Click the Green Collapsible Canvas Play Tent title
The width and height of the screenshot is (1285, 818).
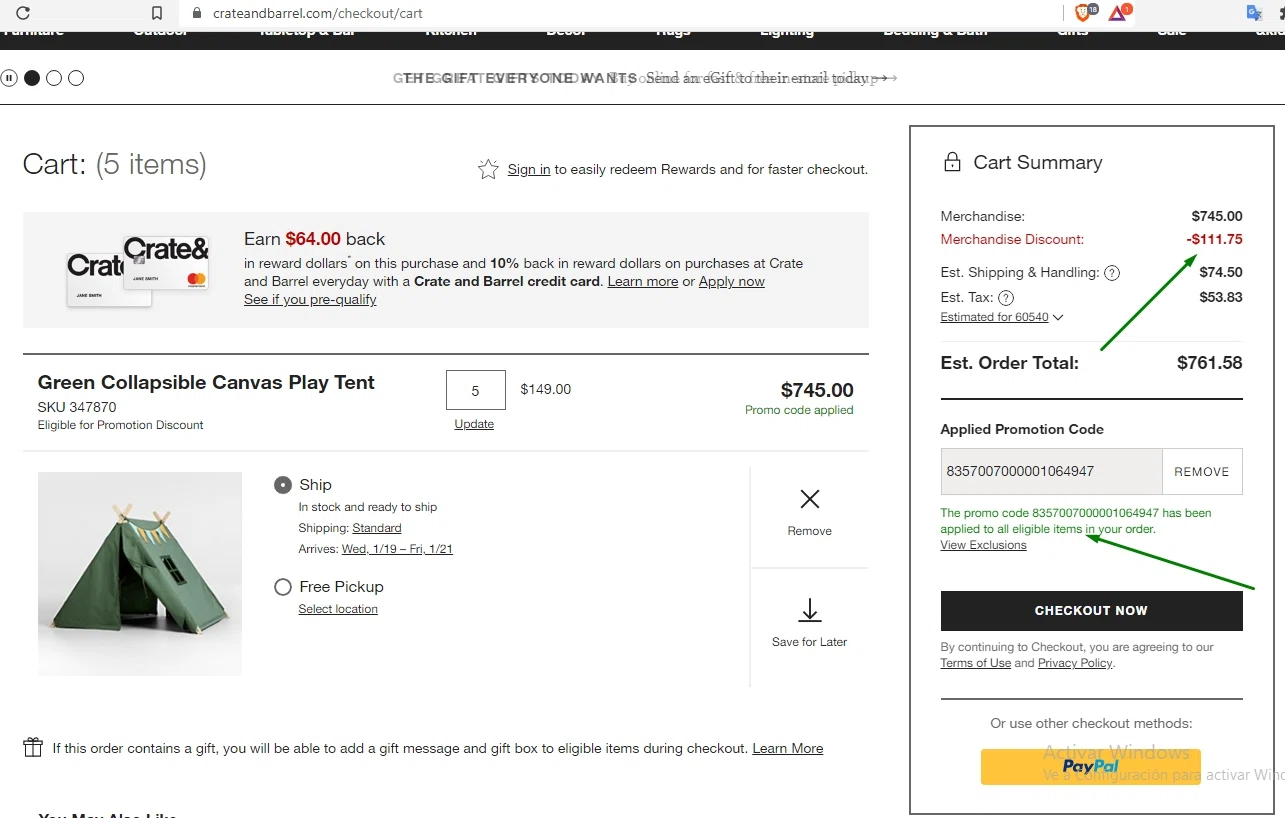tap(206, 382)
